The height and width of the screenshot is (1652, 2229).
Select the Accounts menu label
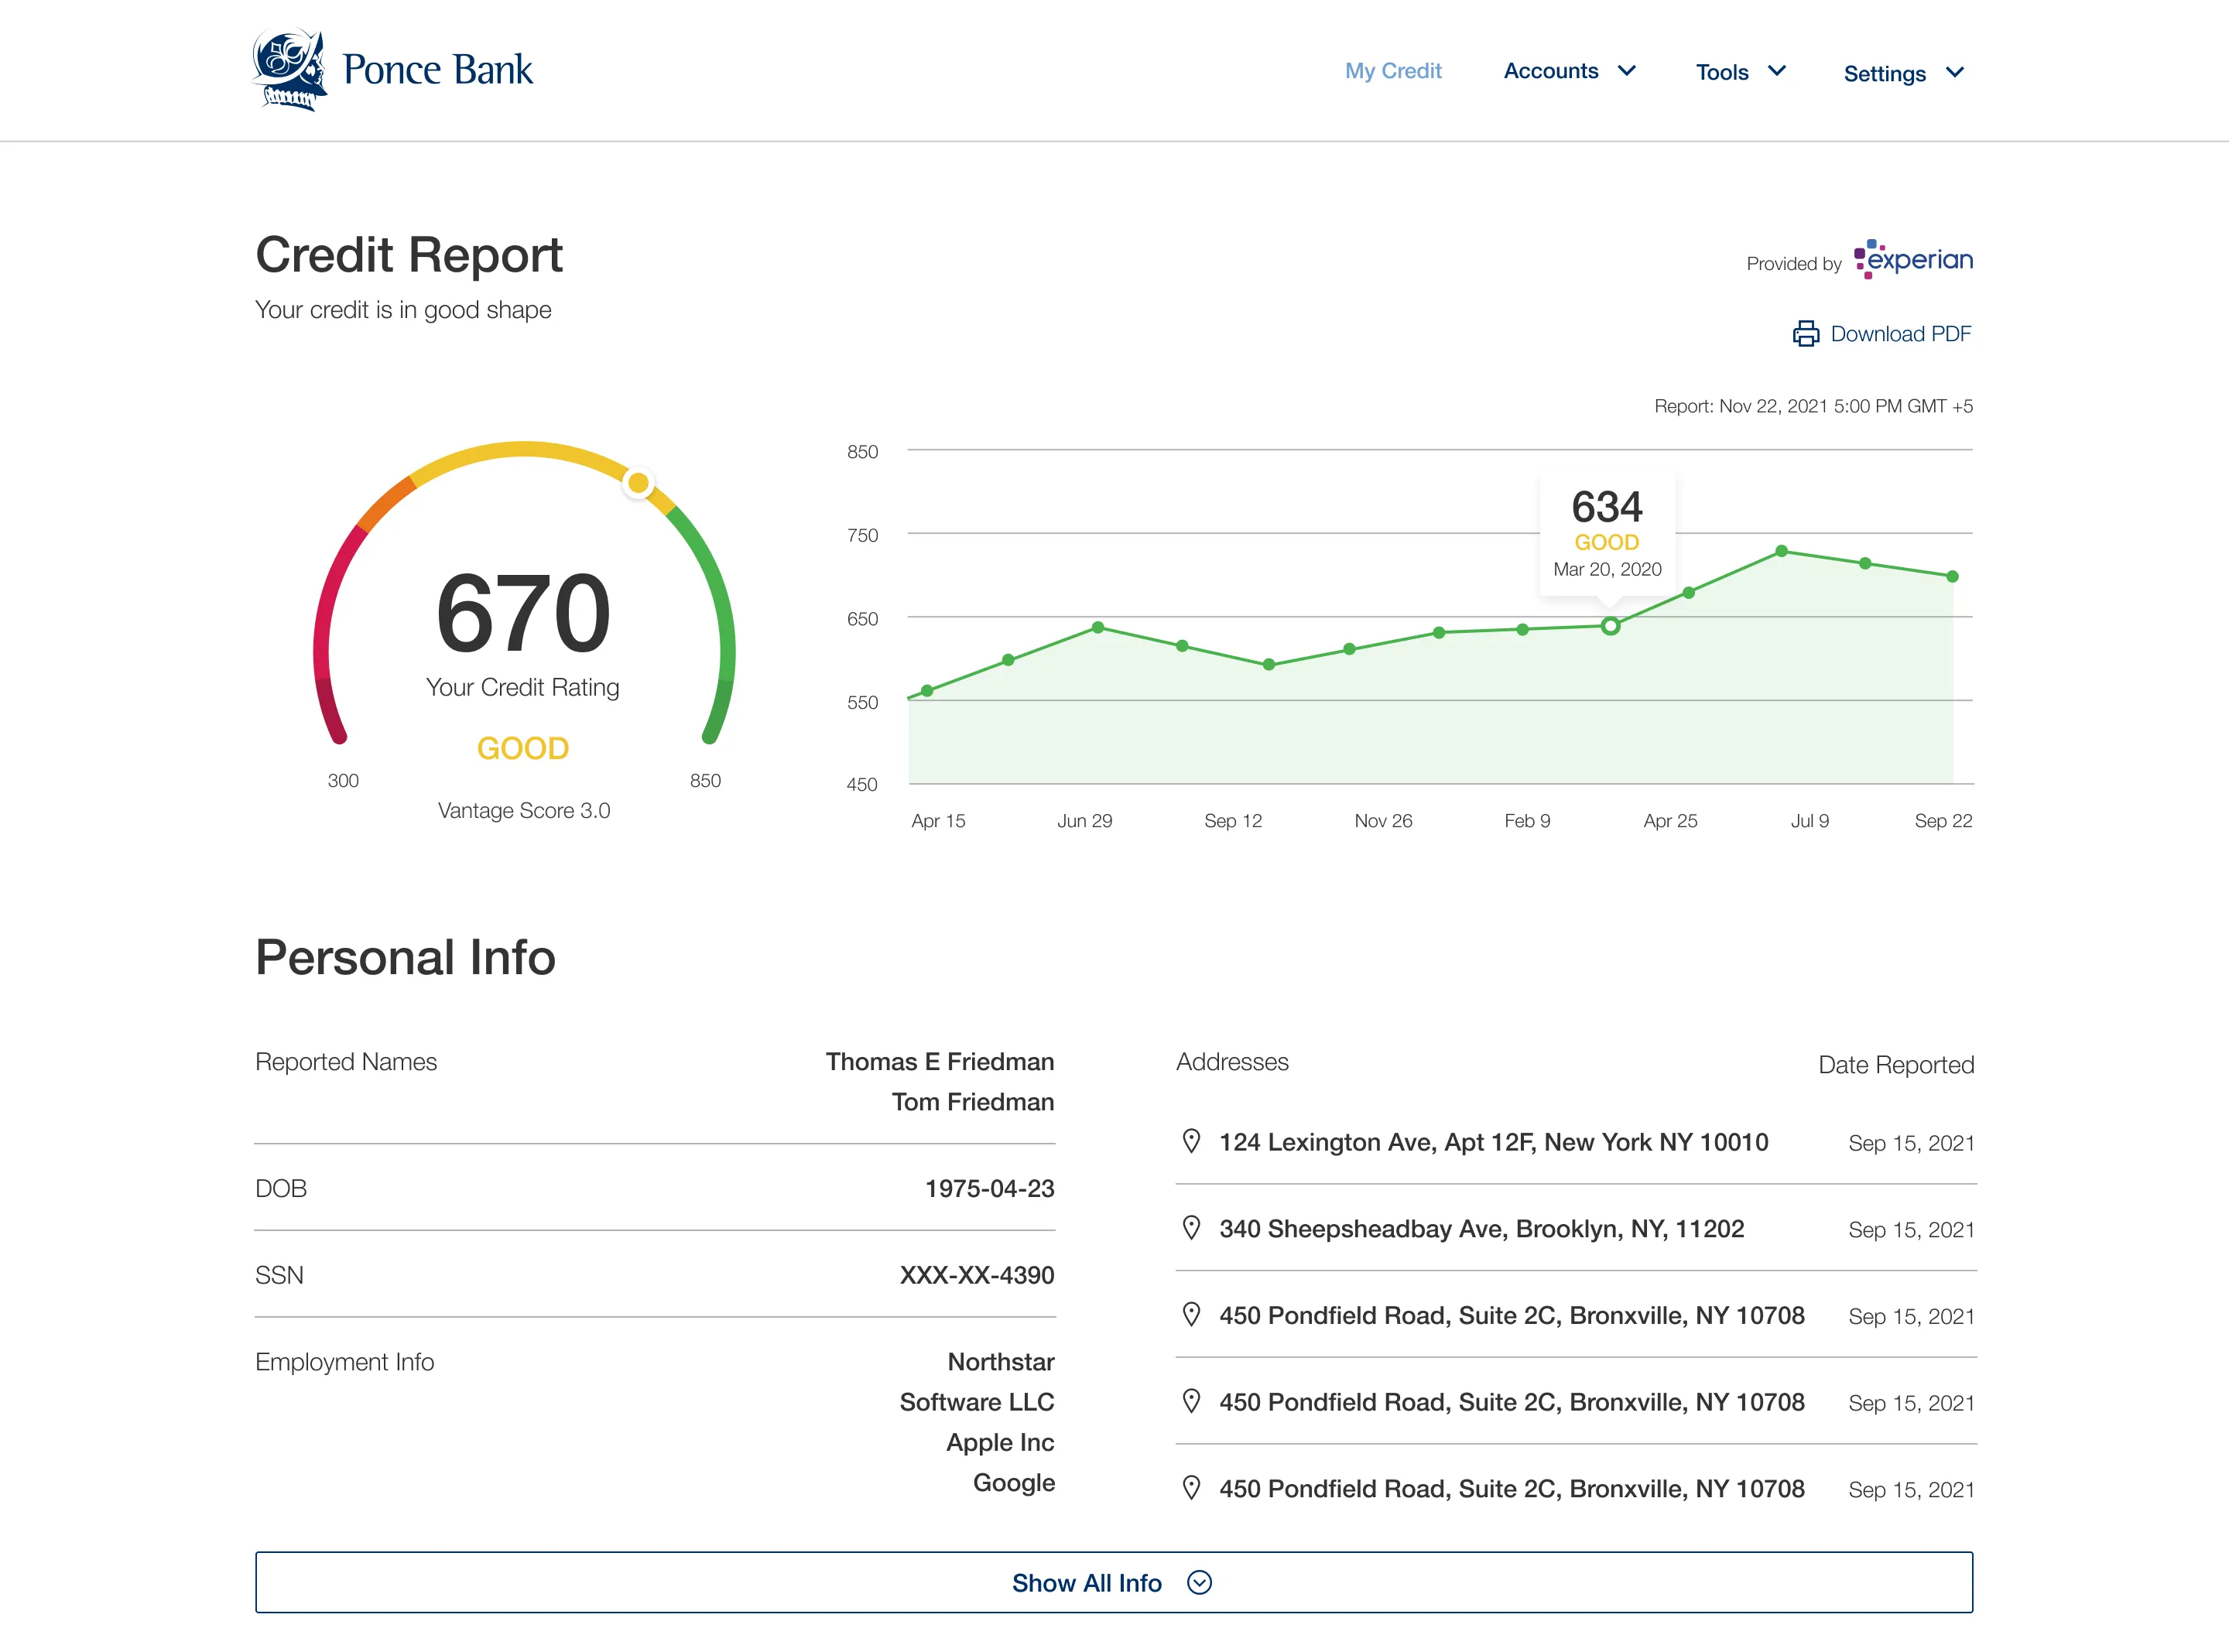1550,71
